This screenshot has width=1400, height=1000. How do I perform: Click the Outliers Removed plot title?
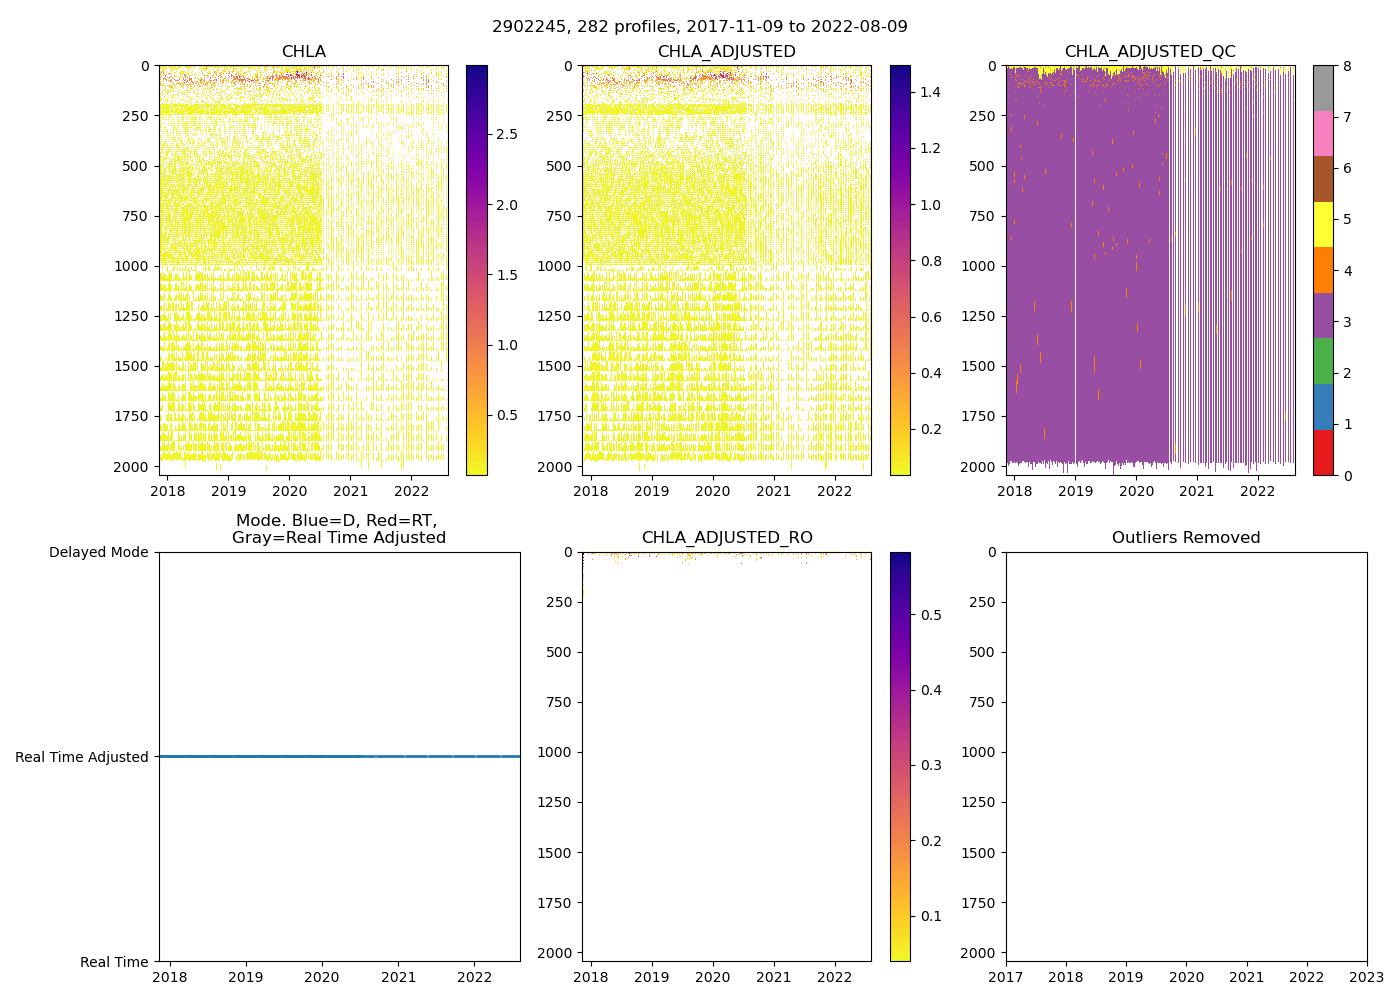(1186, 538)
